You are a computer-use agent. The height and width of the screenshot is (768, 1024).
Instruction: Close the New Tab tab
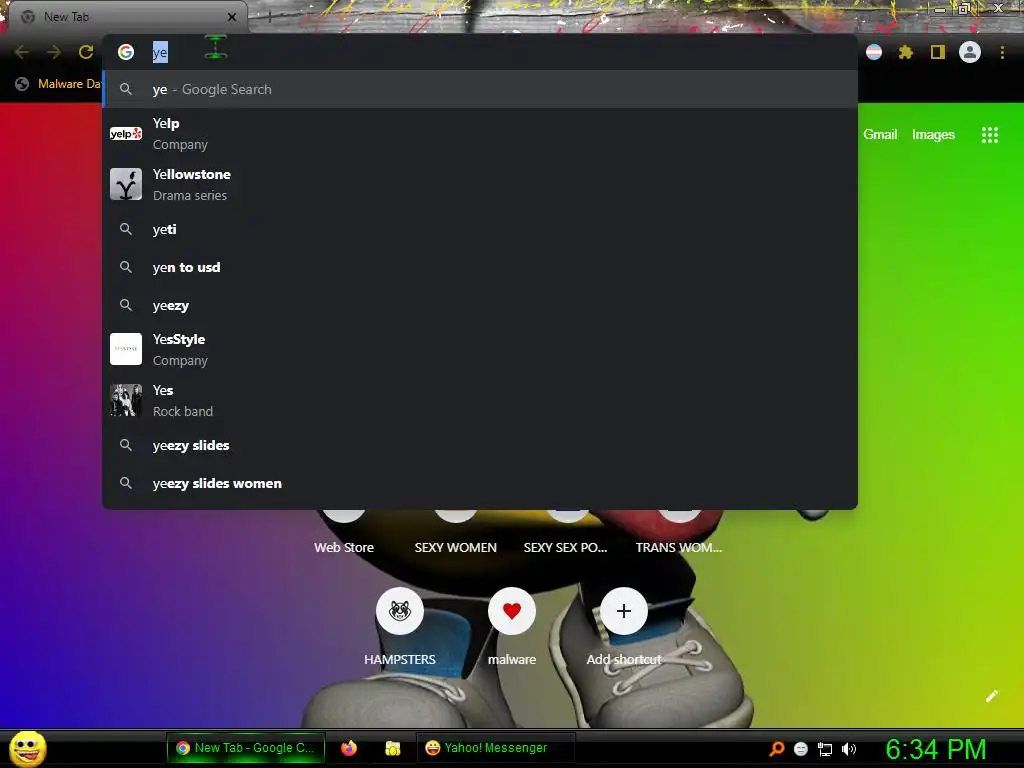(232, 17)
